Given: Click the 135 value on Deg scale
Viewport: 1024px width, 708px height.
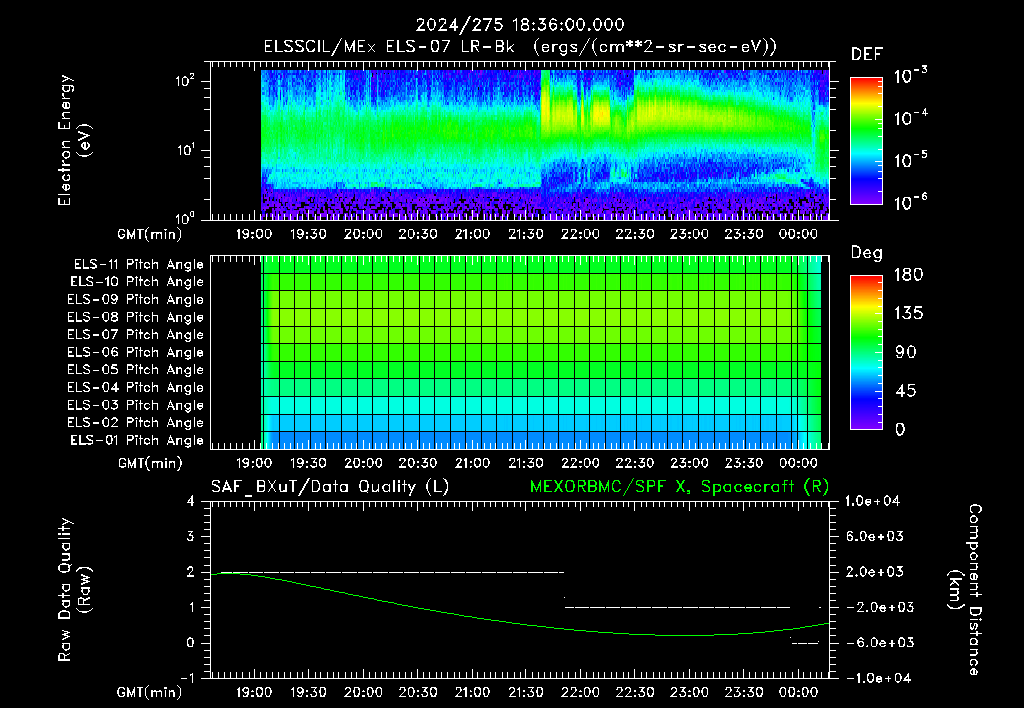Looking at the screenshot, I should click(x=908, y=314).
